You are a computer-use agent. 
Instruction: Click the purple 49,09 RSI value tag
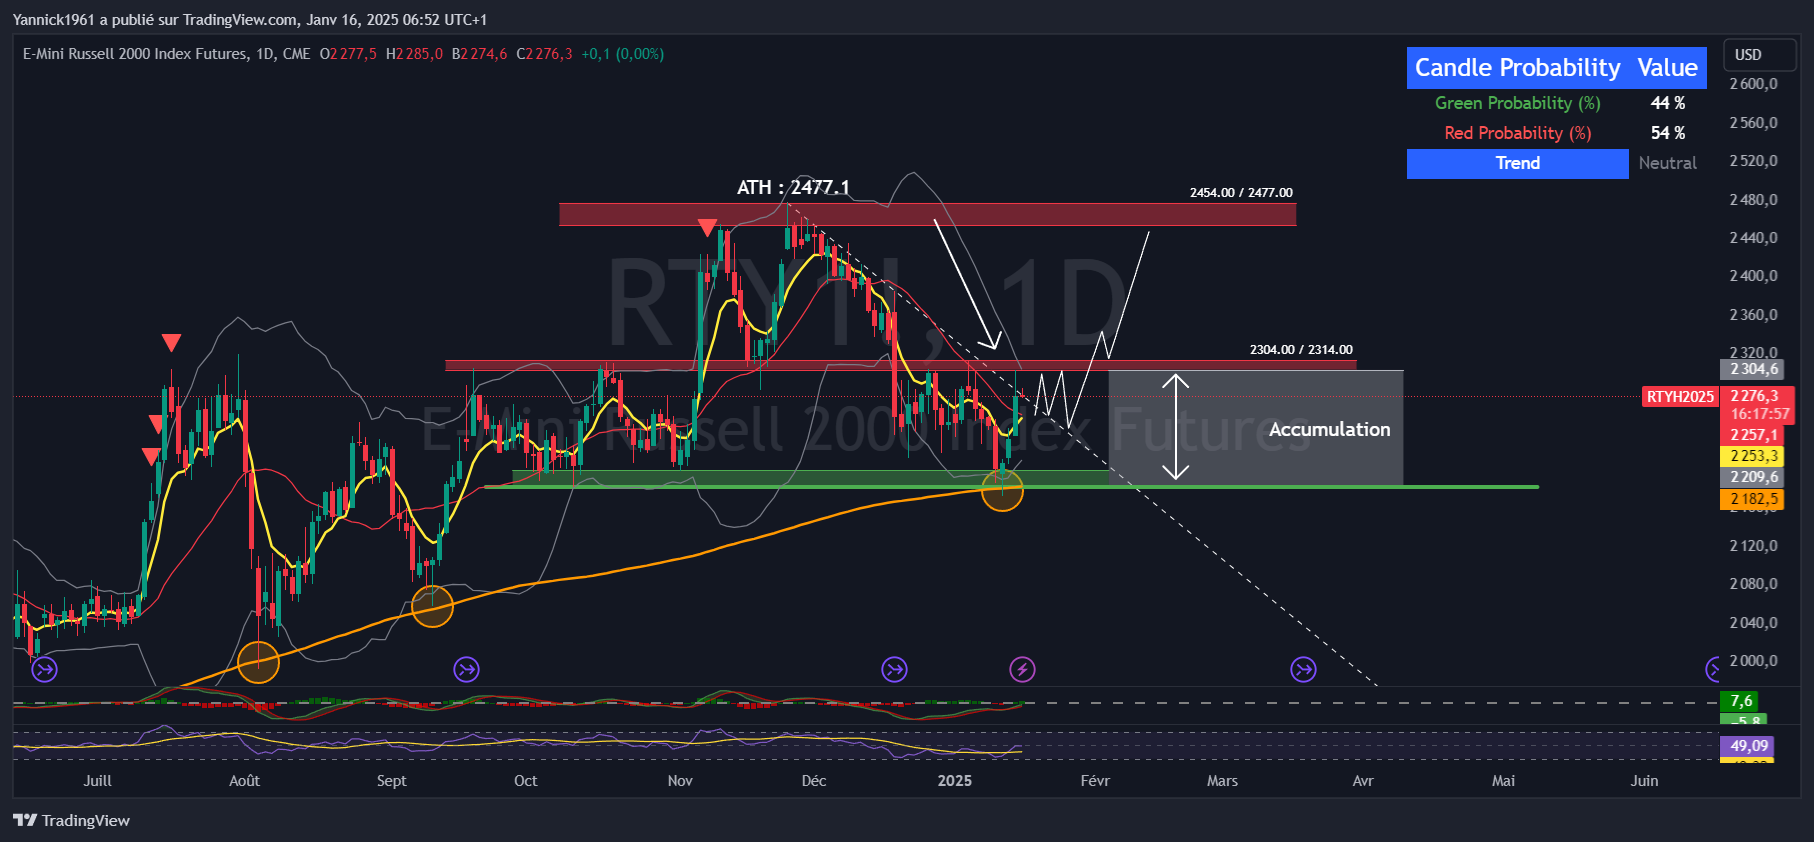click(1748, 746)
